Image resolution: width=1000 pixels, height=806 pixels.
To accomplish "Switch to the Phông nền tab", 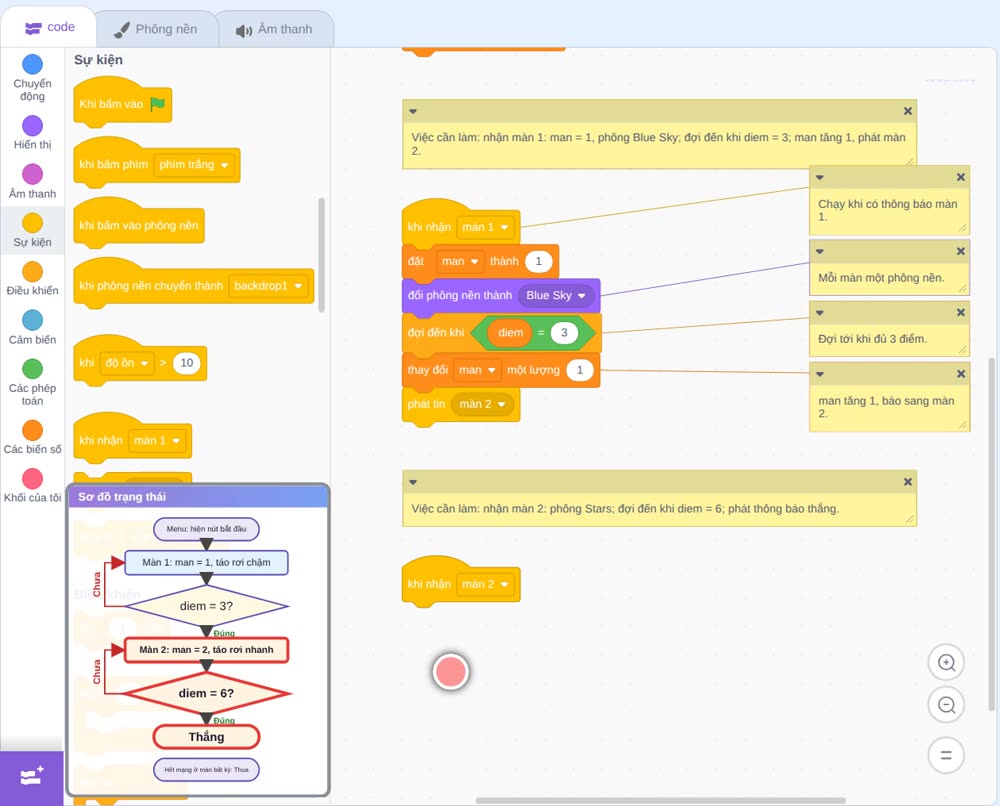I will point(156,29).
